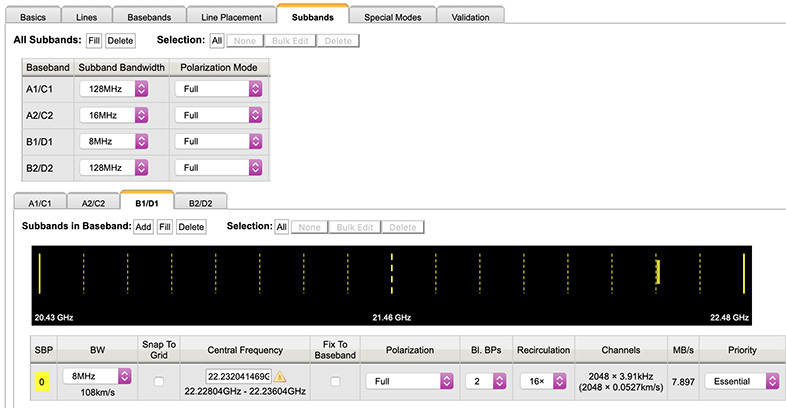Image resolution: width=786 pixels, height=408 pixels.
Task: Click Add in Subbands in Baseband
Action: pos(144,227)
